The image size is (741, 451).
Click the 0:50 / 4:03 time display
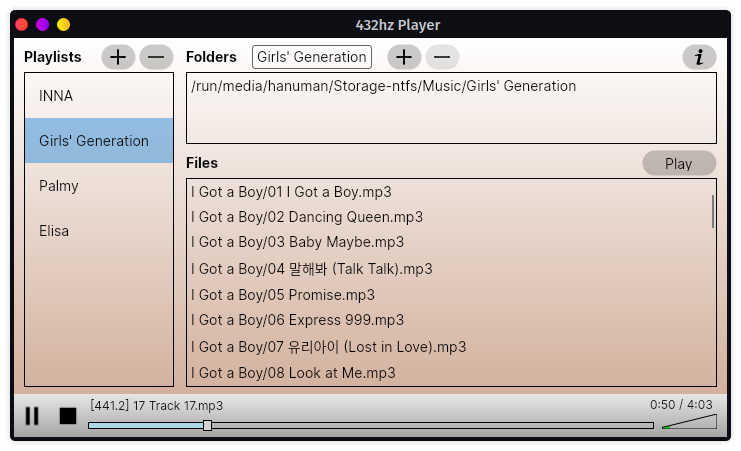[681, 405]
